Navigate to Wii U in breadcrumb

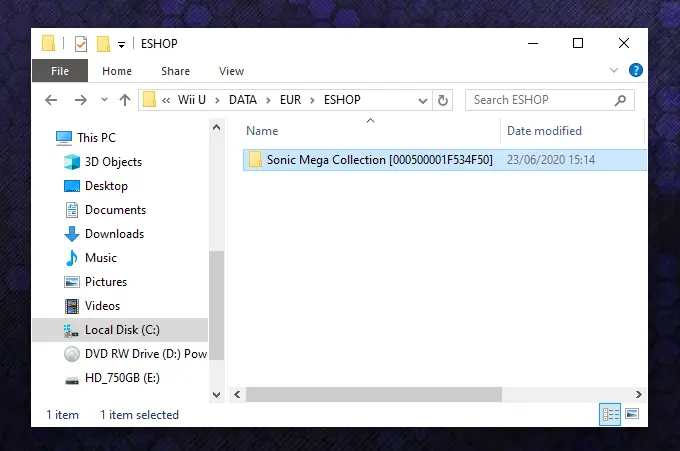coord(192,100)
